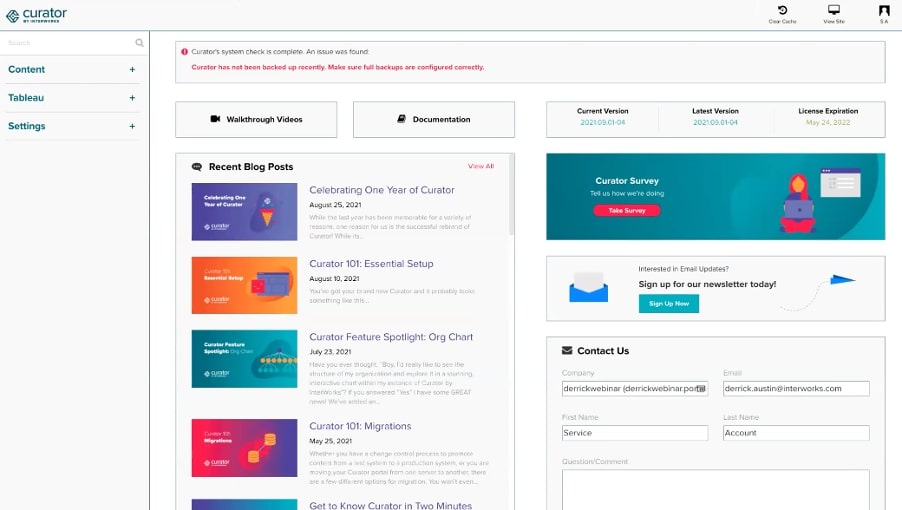Open the Content sidebar section
Screen dimensions: 902x510
point(26,70)
